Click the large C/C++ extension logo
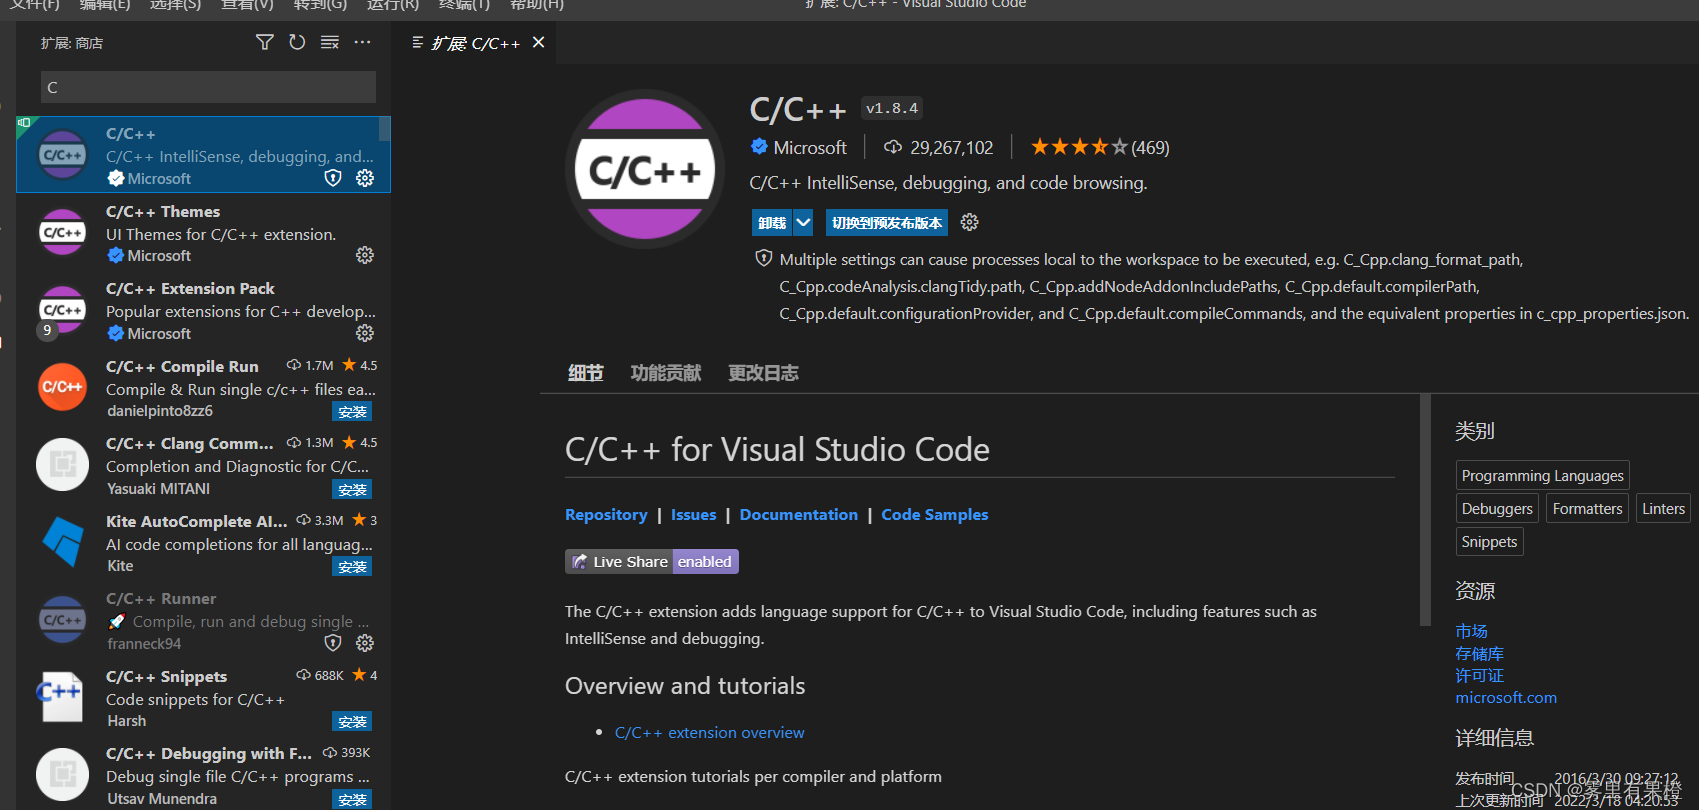The width and height of the screenshot is (1699, 810). coord(645,169)
